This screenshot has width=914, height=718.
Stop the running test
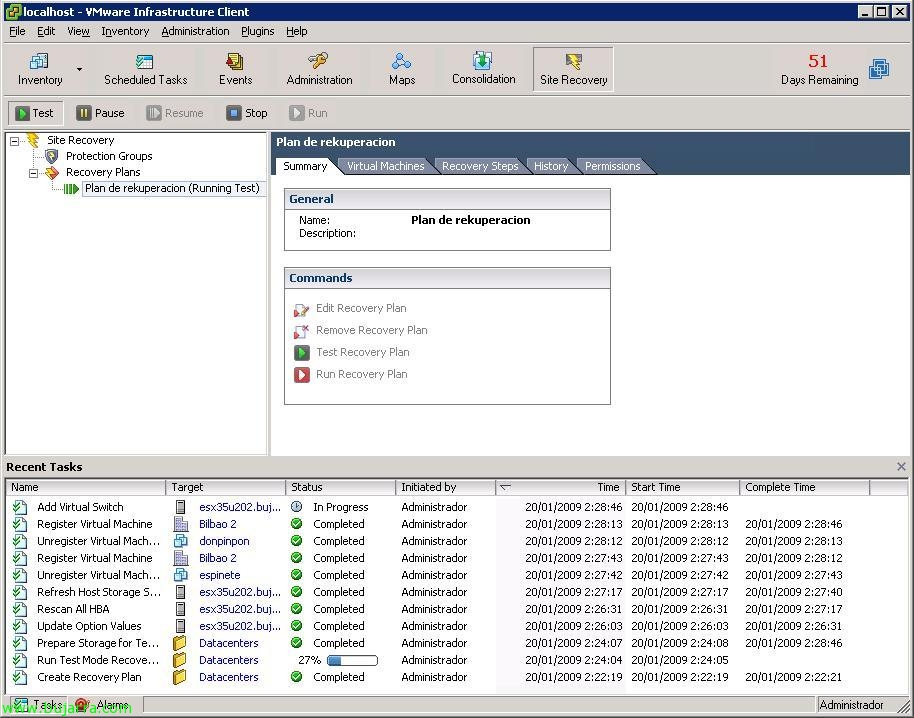point(247,113)
